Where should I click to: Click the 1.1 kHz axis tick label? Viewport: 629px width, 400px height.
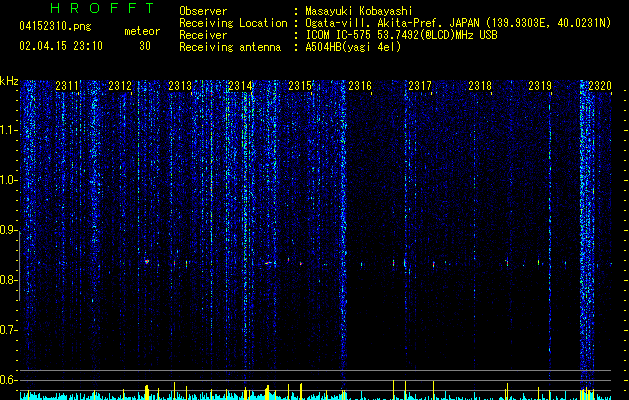coord(8,130)
